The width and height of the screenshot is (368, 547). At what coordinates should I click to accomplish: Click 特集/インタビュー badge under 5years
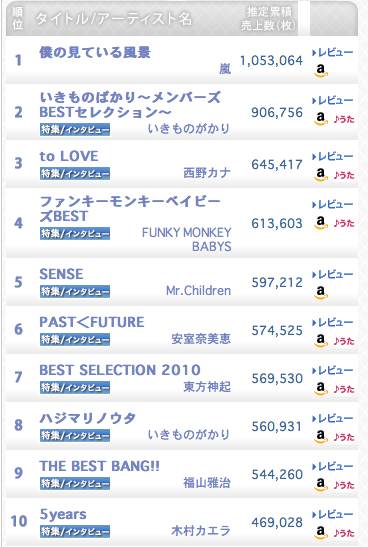tap(75, 531)
